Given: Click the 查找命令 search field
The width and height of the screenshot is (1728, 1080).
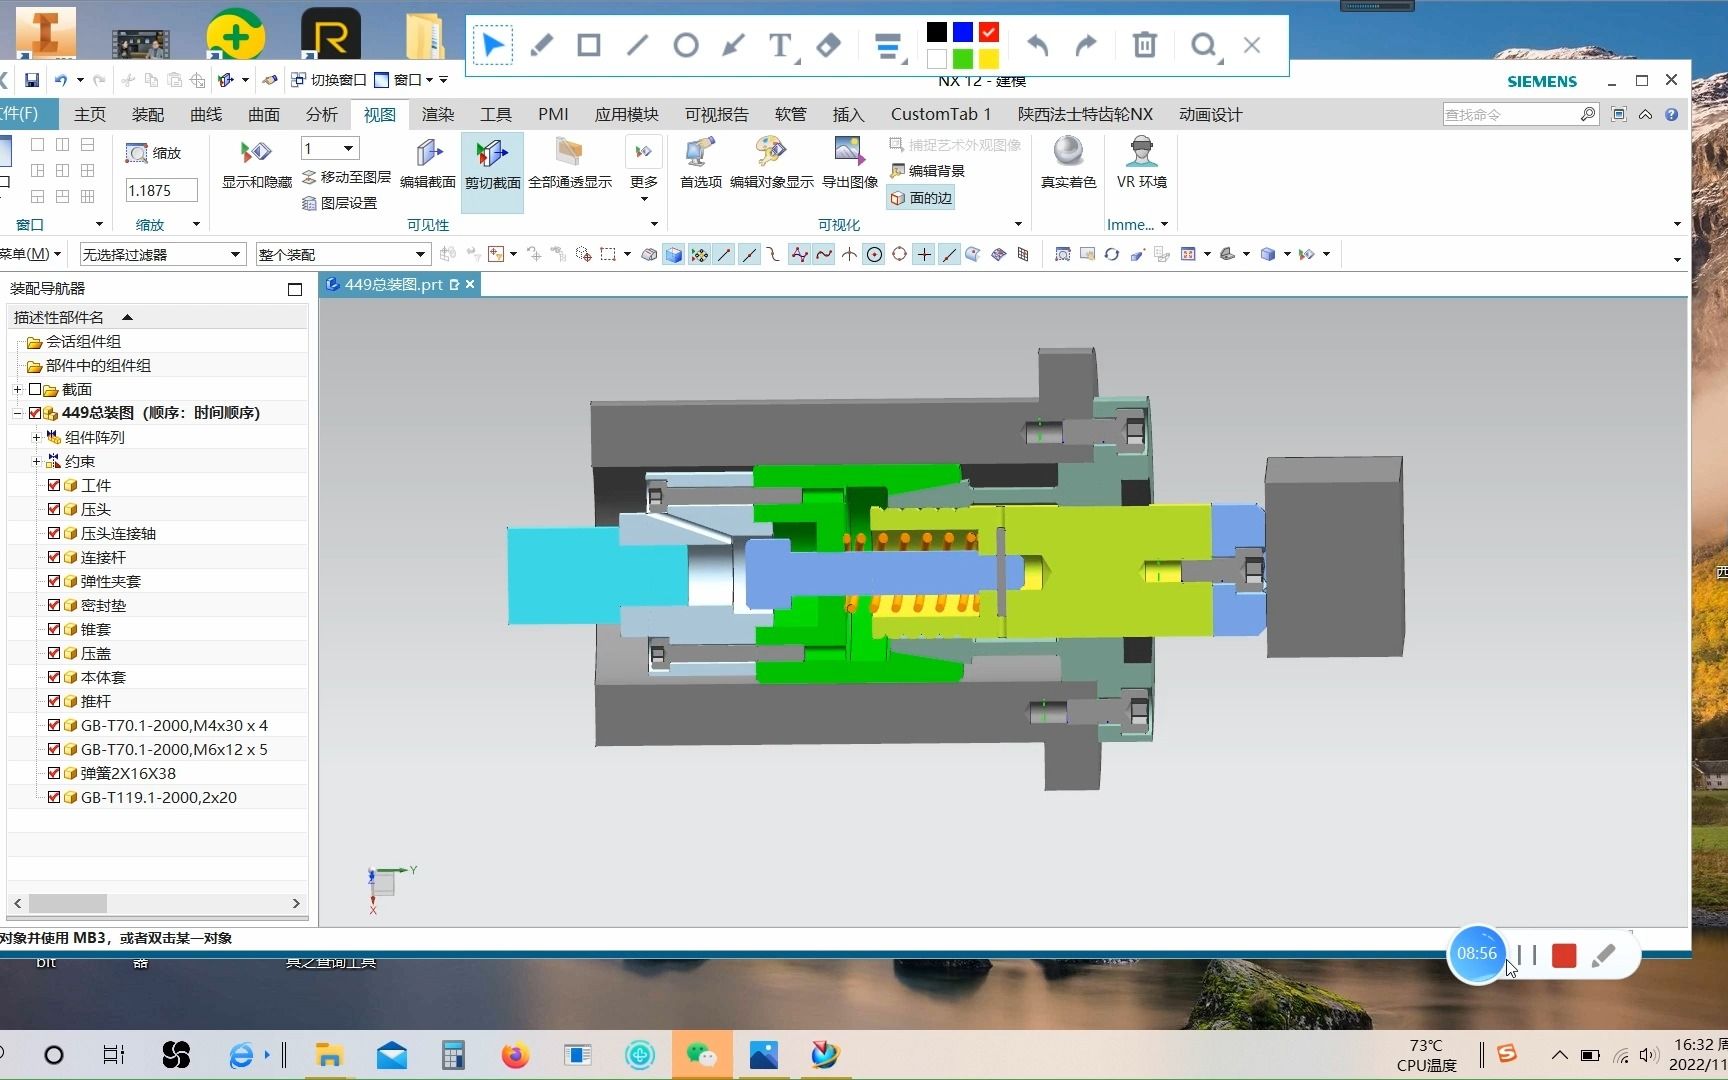Looking at the screenshot, I should tap(1510, 114).
